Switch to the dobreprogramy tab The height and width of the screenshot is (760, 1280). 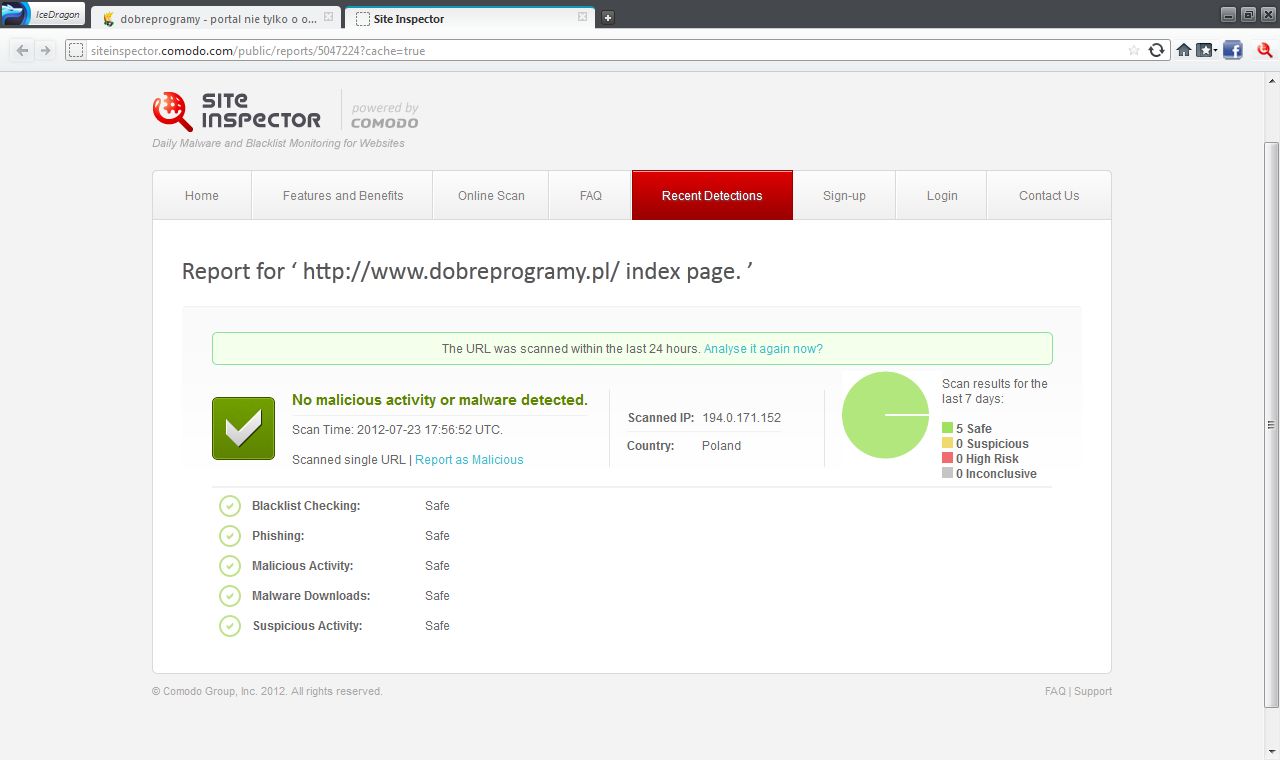[215, 18]
